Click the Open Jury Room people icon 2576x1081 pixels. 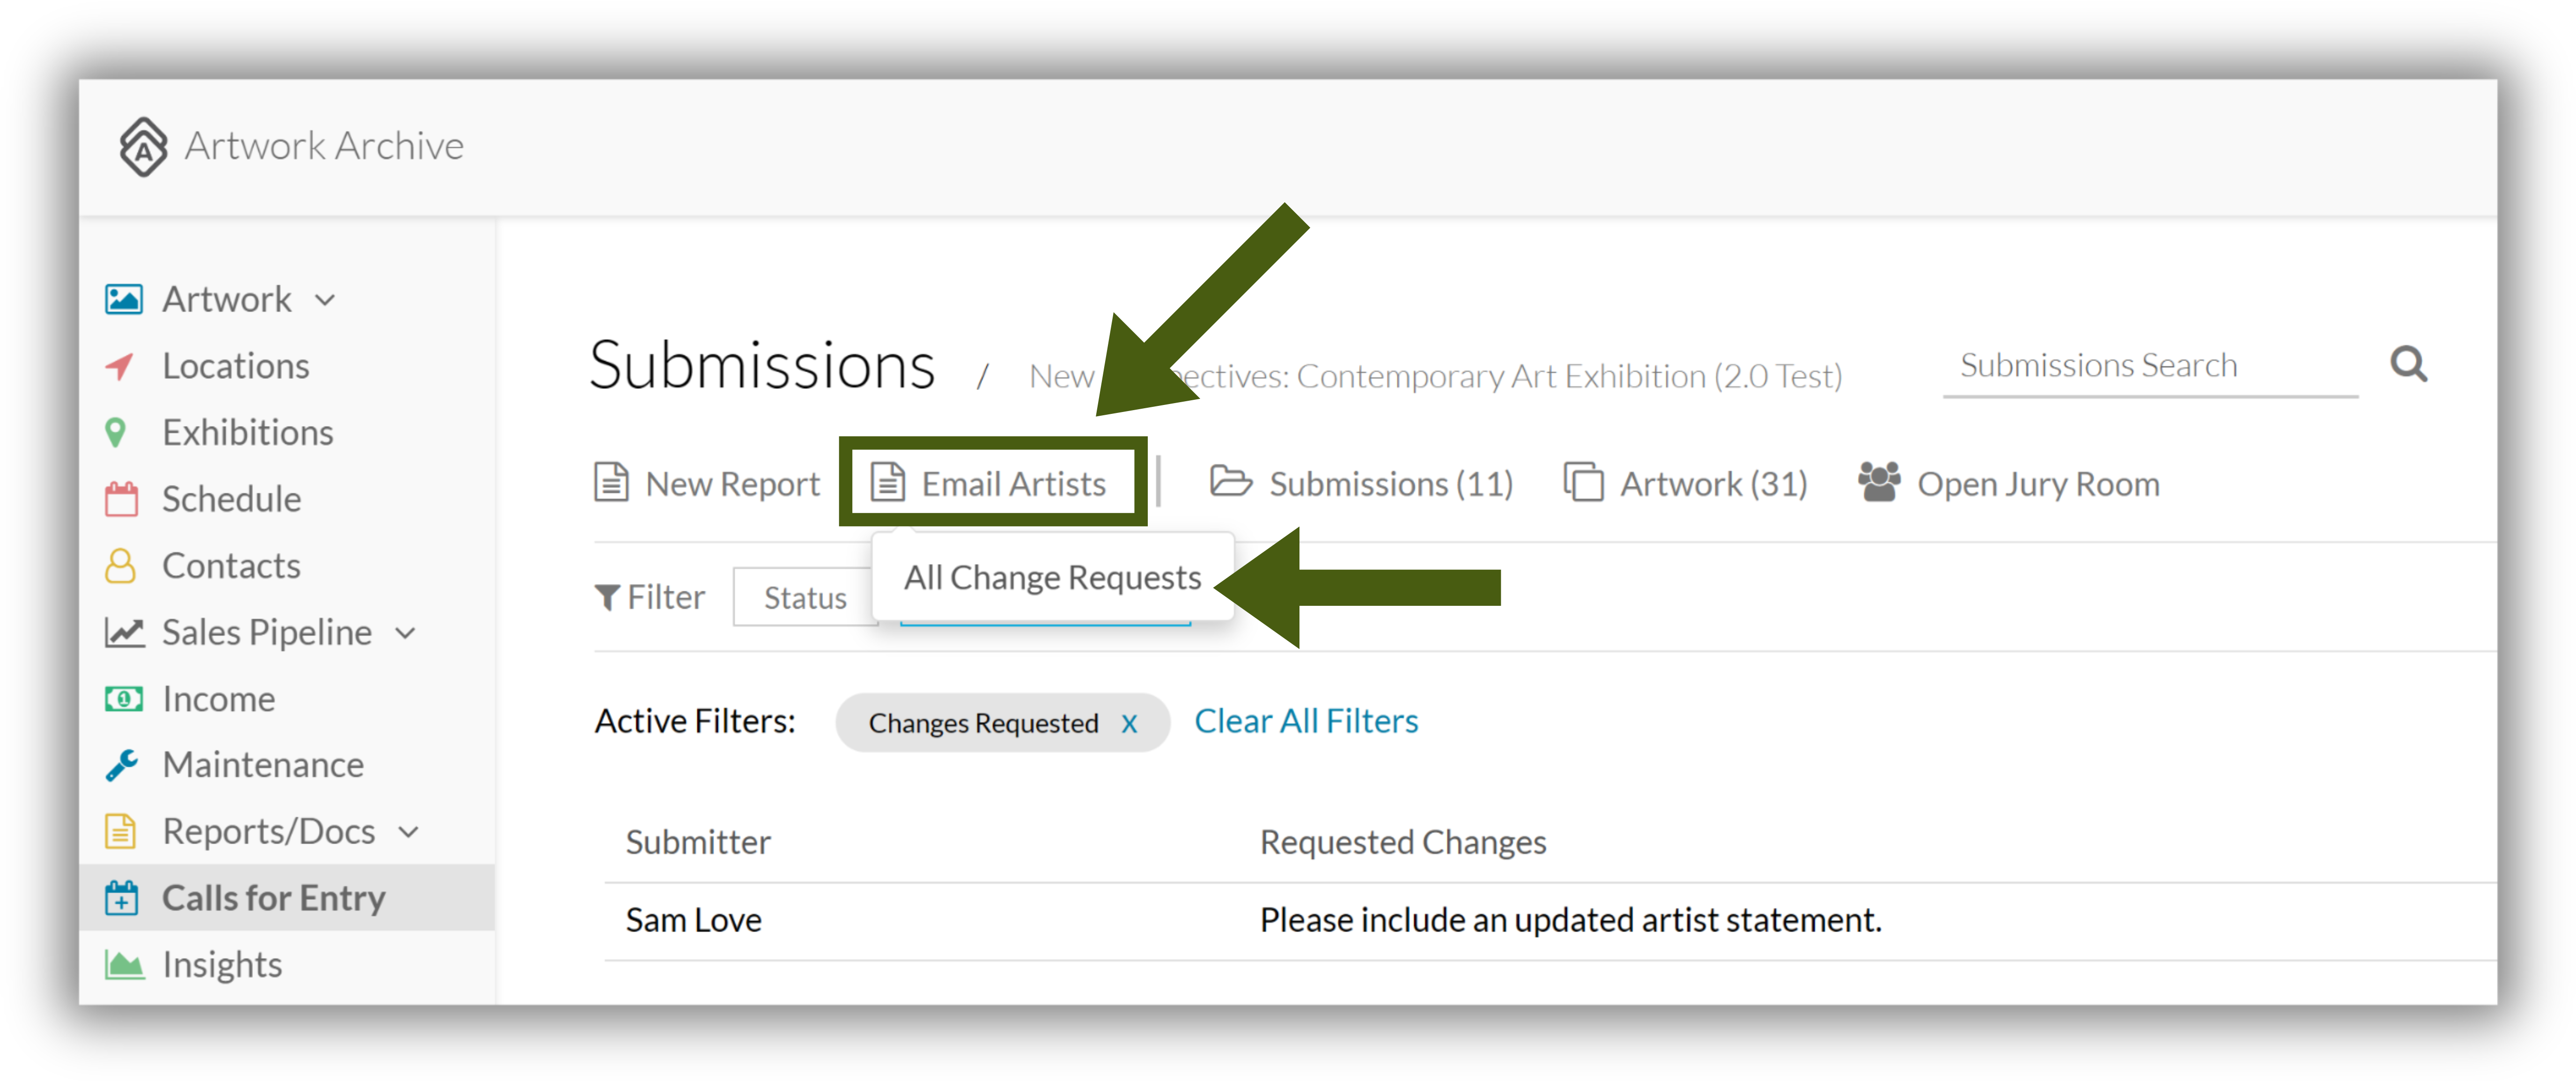coord(1879,482)
